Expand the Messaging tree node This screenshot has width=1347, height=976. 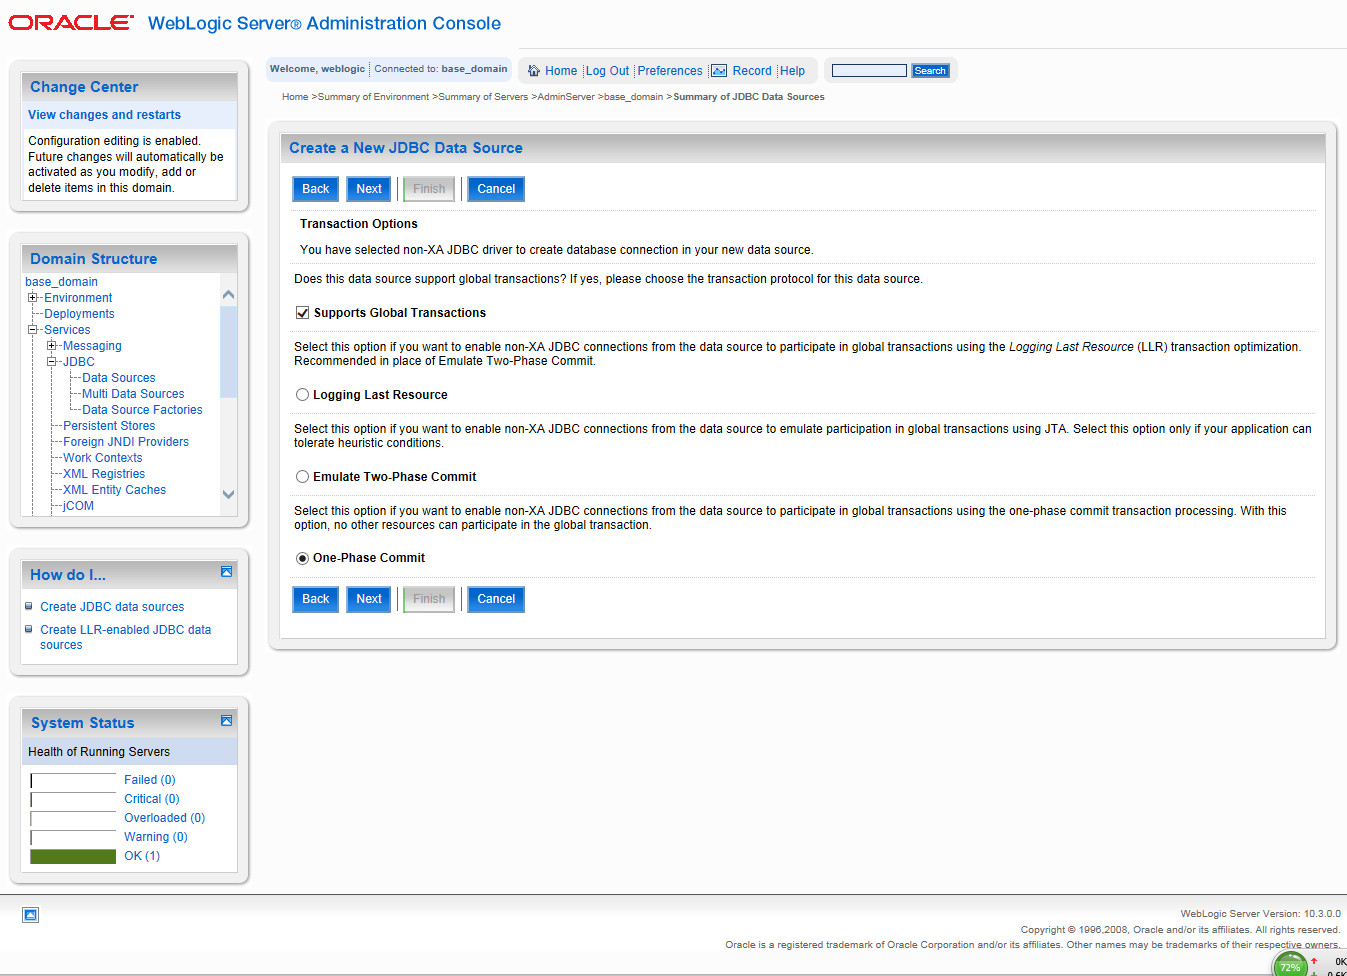coord(52,346)
